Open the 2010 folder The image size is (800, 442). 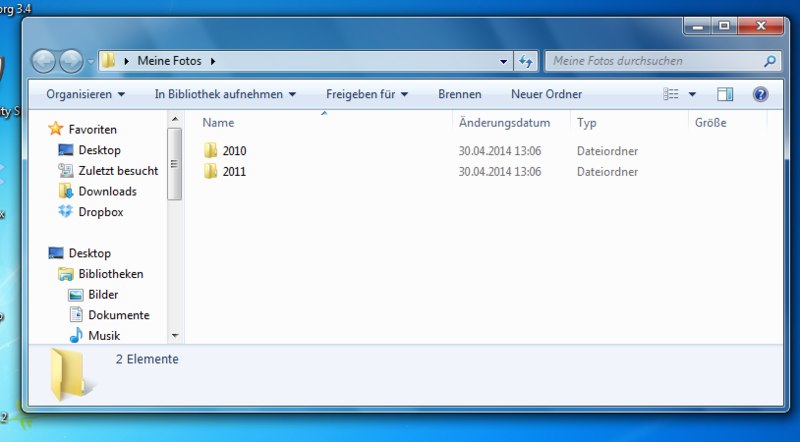234,151
